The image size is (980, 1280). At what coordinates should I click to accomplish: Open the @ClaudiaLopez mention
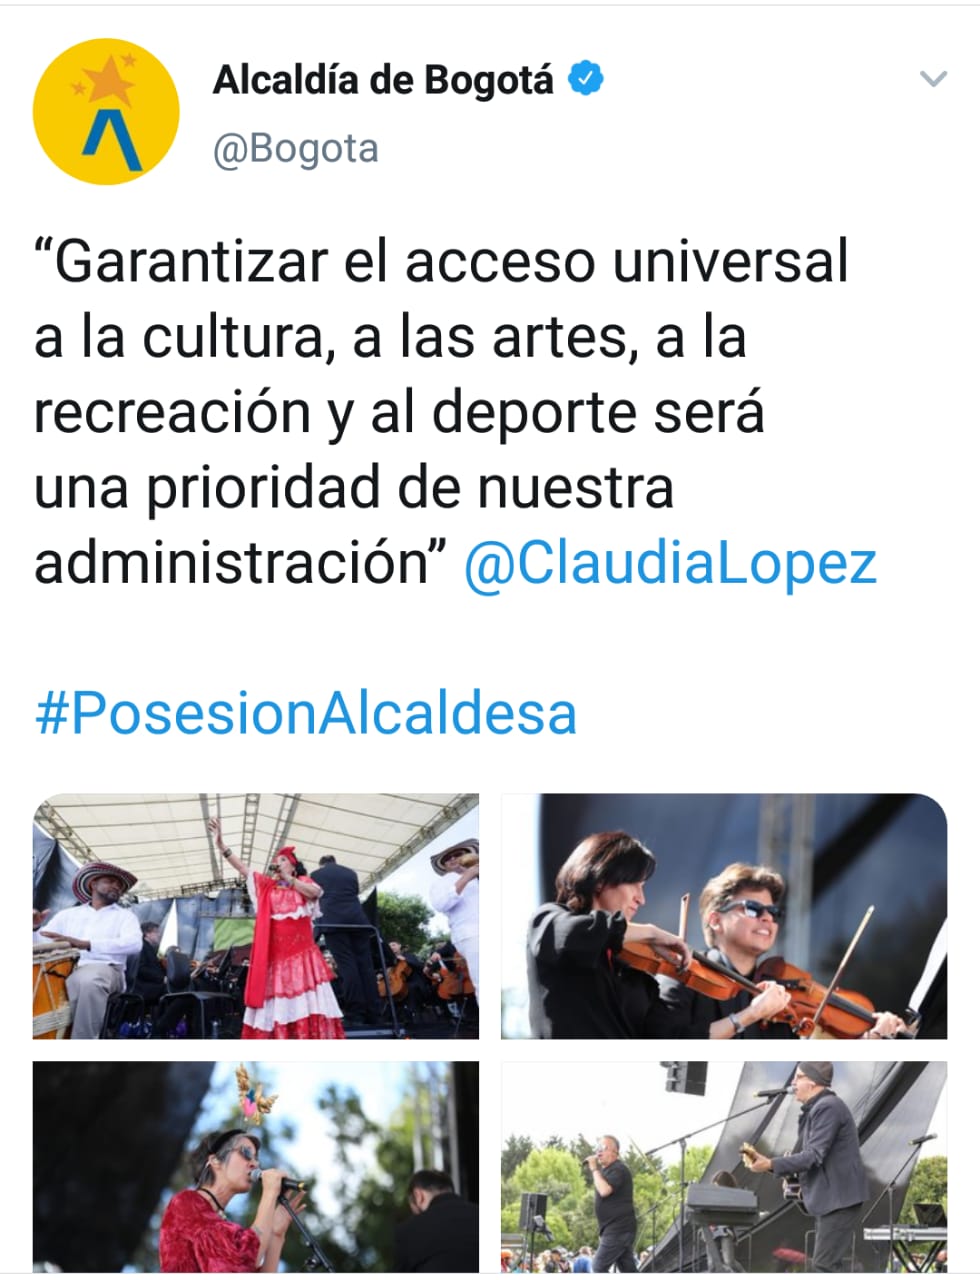pyautogui.click(x=670, y=563)
